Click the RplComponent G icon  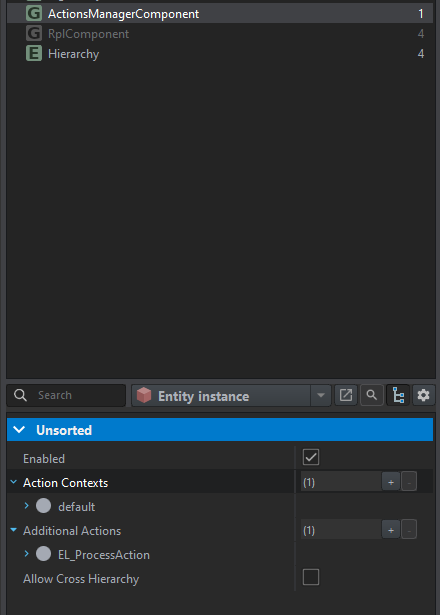(34, 33)
